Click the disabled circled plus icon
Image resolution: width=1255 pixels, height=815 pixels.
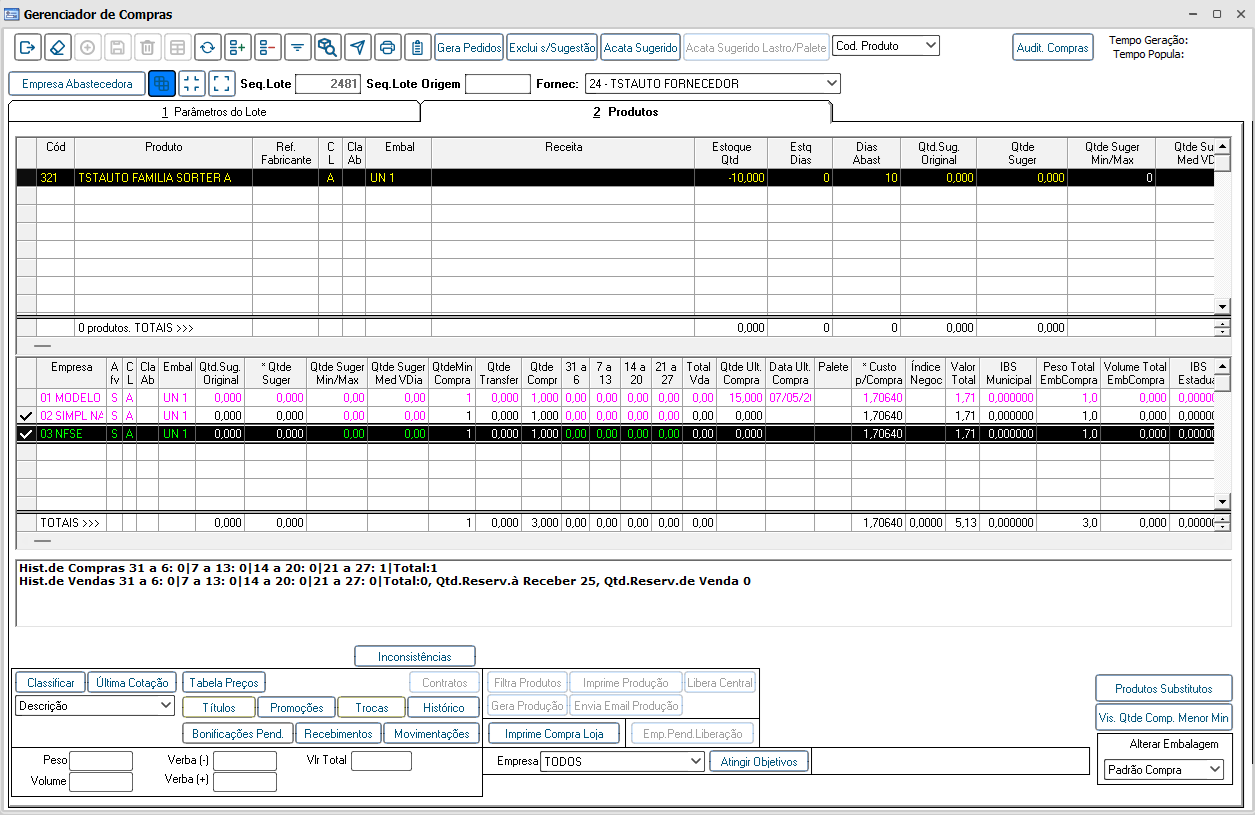click(87, 47)
